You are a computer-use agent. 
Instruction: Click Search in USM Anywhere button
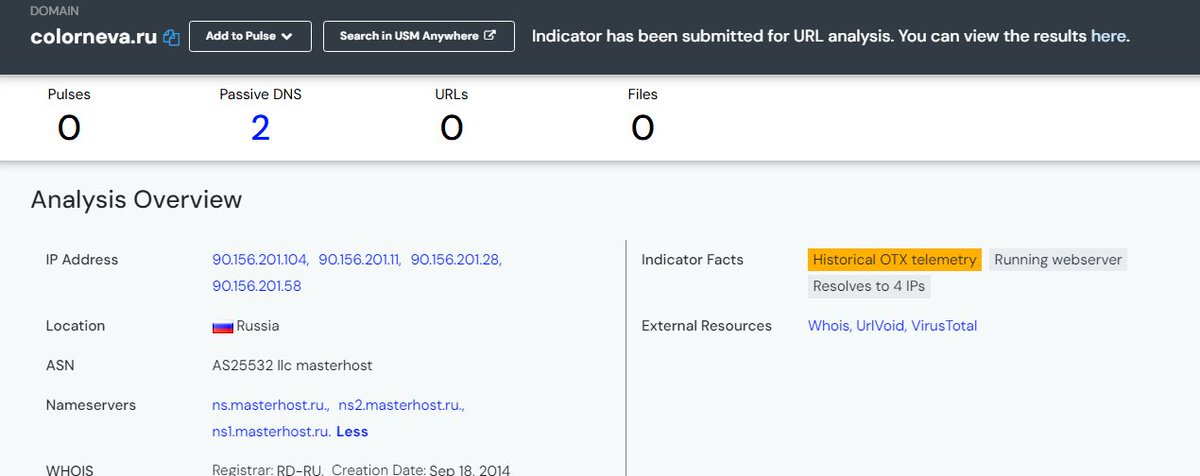point(418,36)
